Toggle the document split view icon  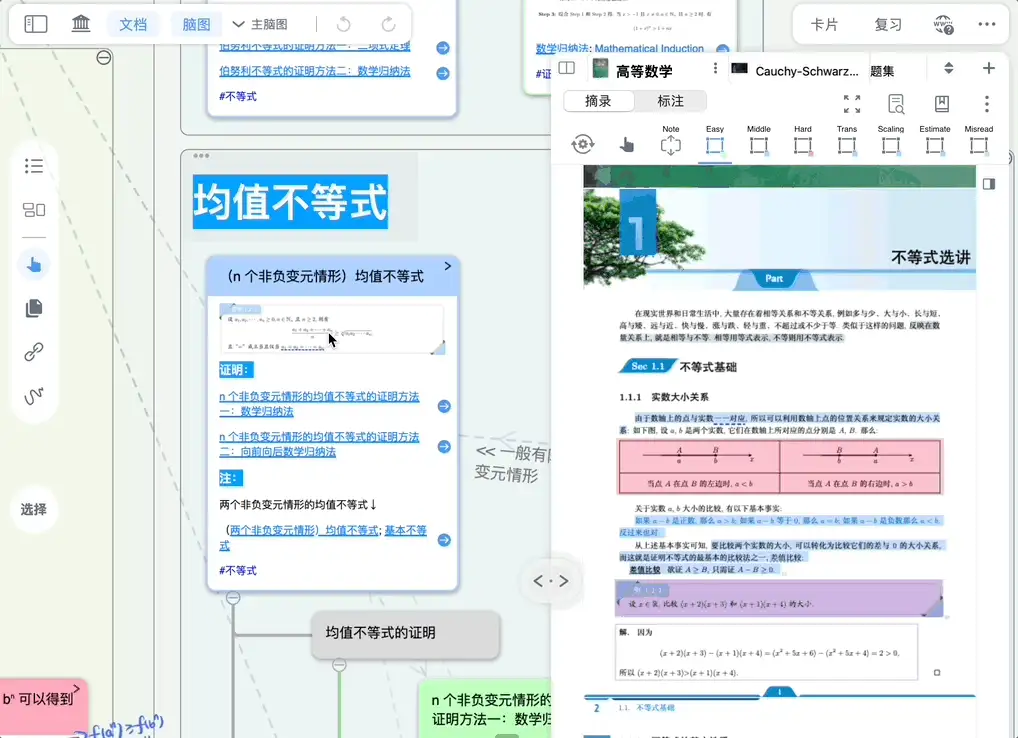coord(567,68)
